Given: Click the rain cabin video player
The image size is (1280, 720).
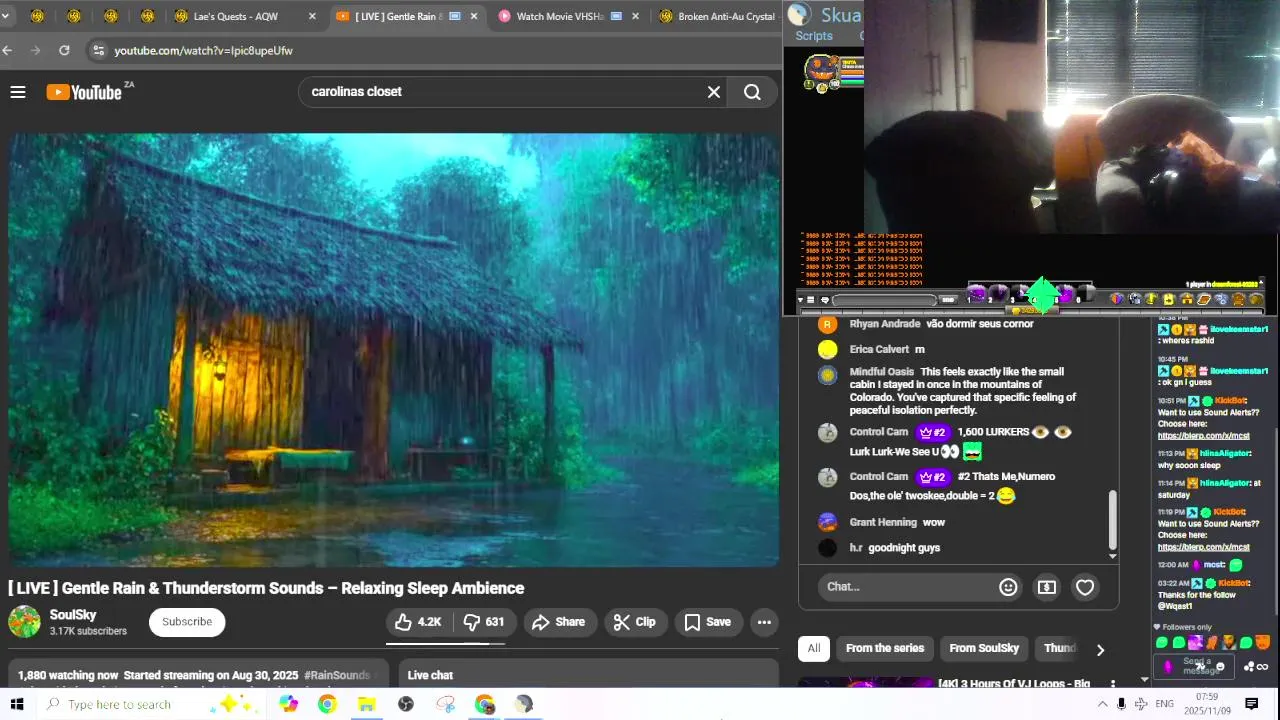Looking at the screenshot, I should (393, 350).
